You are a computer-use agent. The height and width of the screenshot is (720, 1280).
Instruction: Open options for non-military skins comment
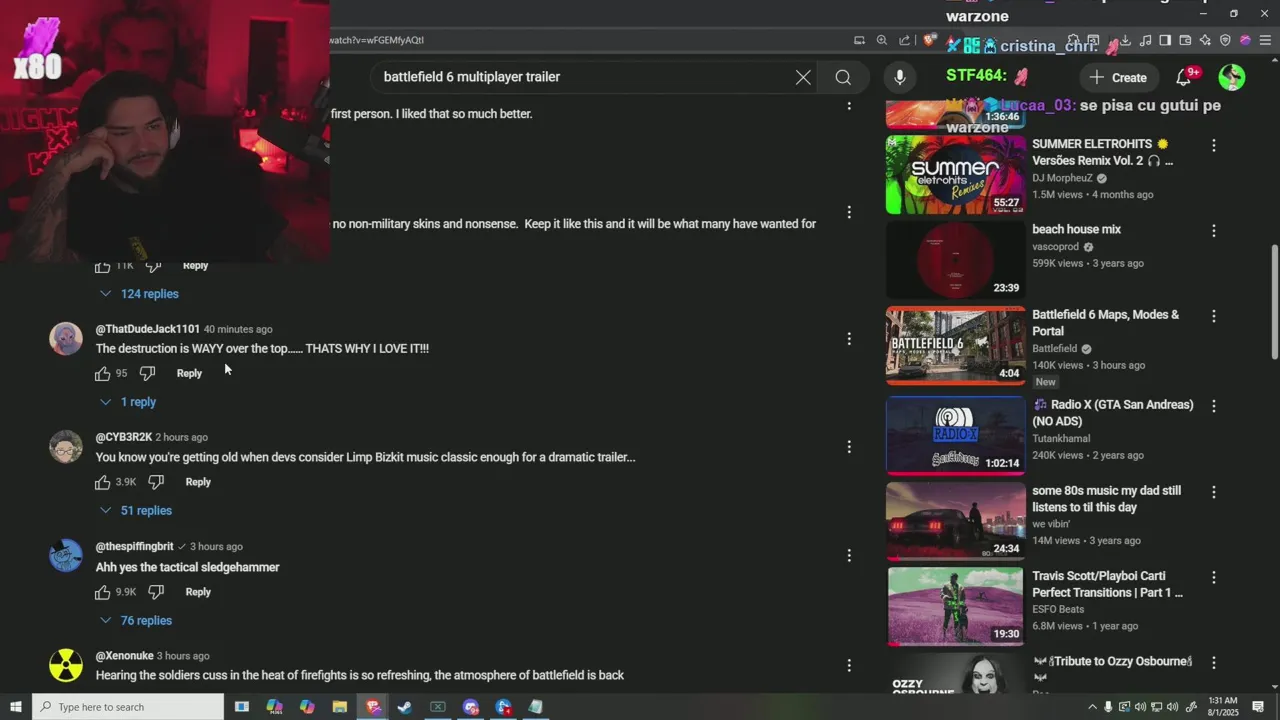point(849,212)
